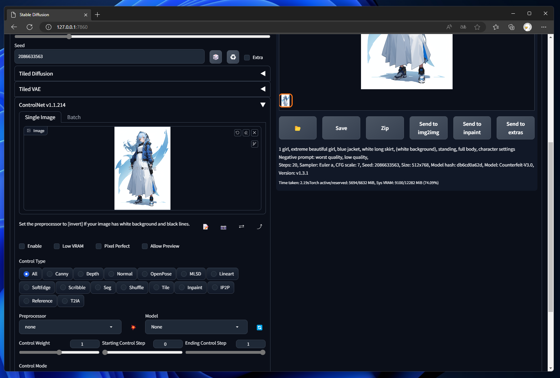Select the Depth control type
Viewport: 560px width, 378px height.
88,274
